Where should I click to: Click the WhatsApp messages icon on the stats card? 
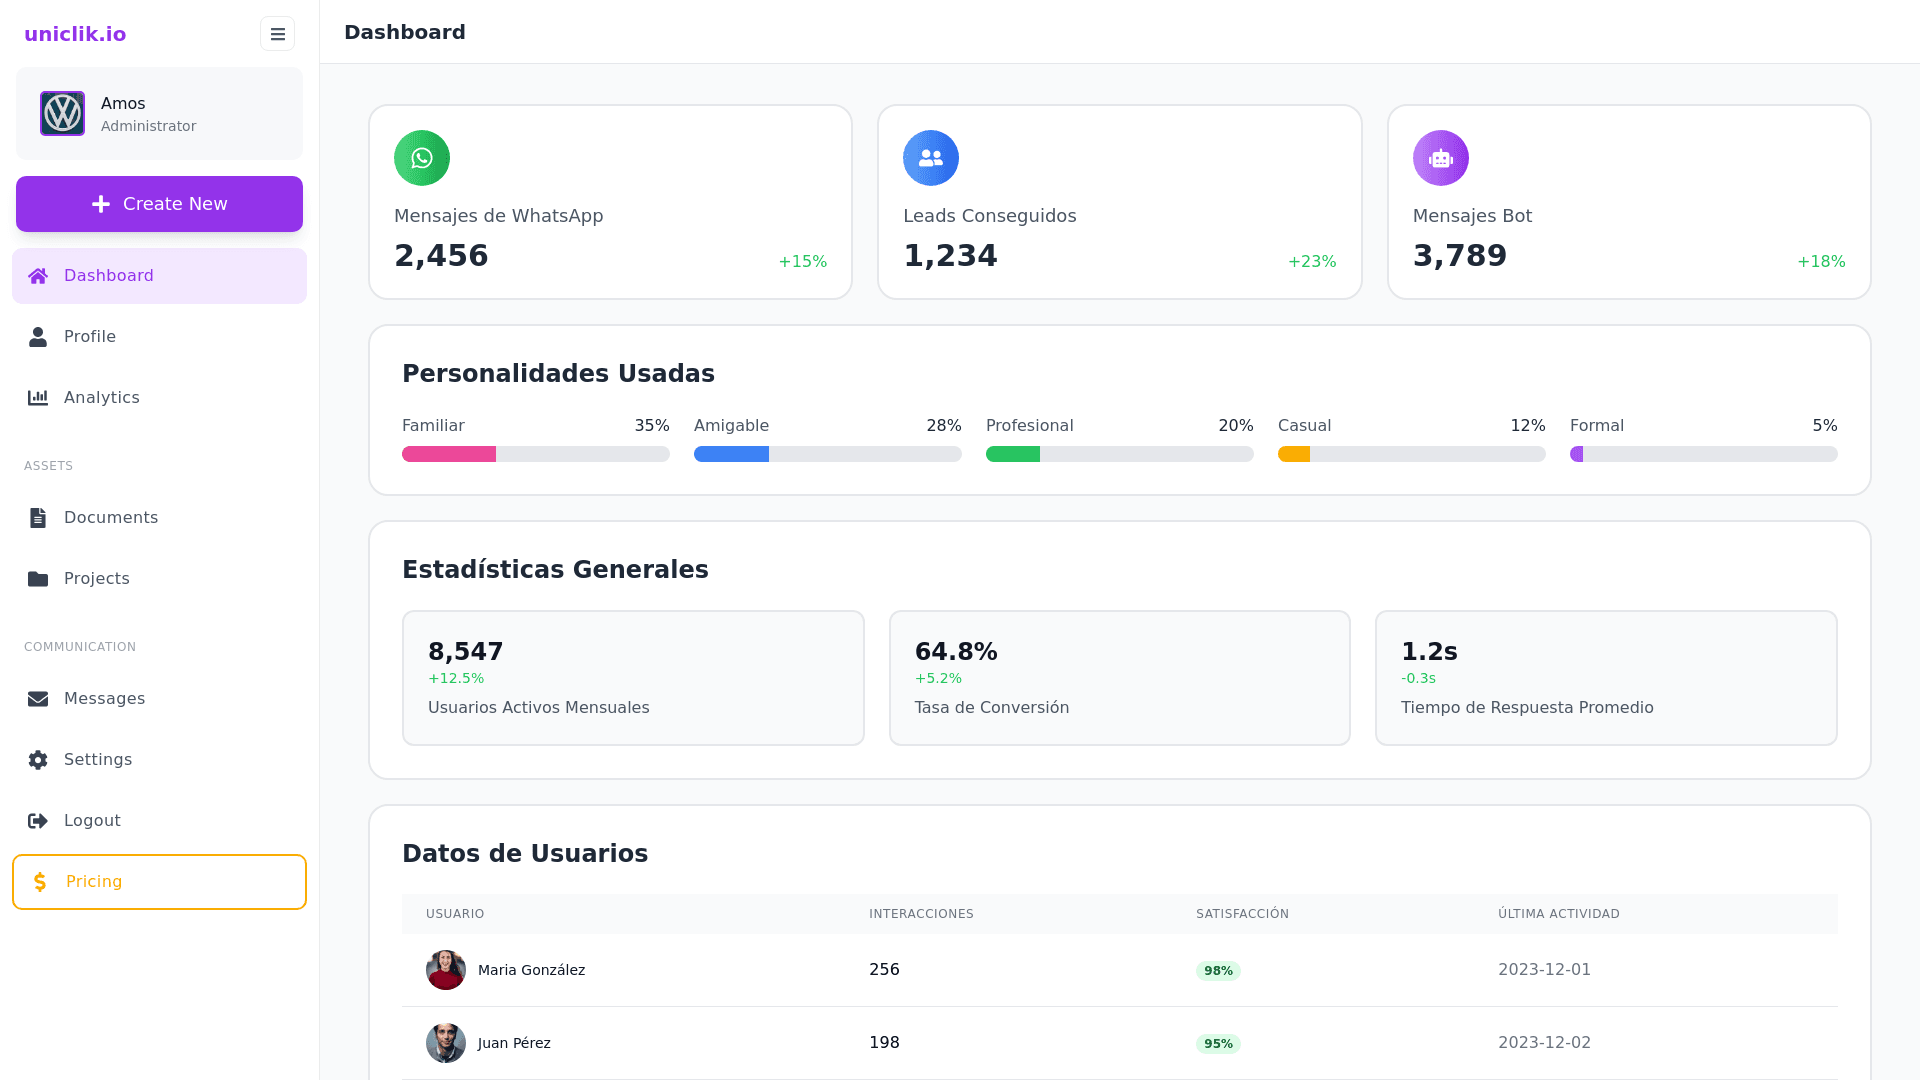click(x=422, y=157)
